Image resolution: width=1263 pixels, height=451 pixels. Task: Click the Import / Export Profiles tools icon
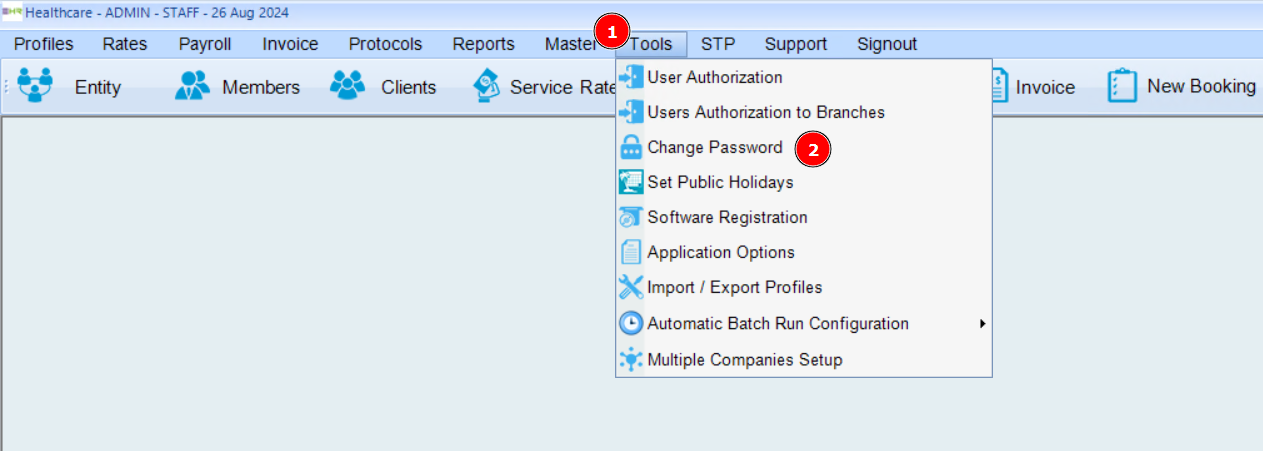631,288
